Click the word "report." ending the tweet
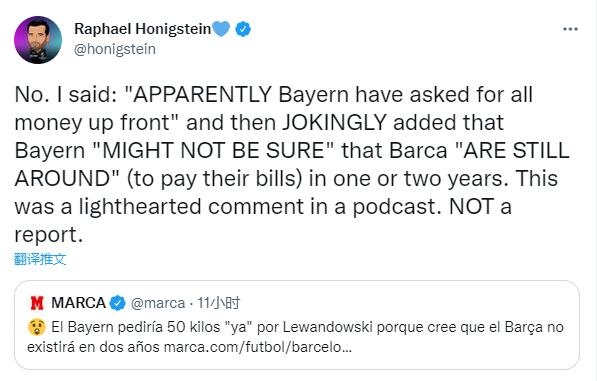The height and width of the screenshot is (381, 597). pyautogui.click(x=48, y=235)
